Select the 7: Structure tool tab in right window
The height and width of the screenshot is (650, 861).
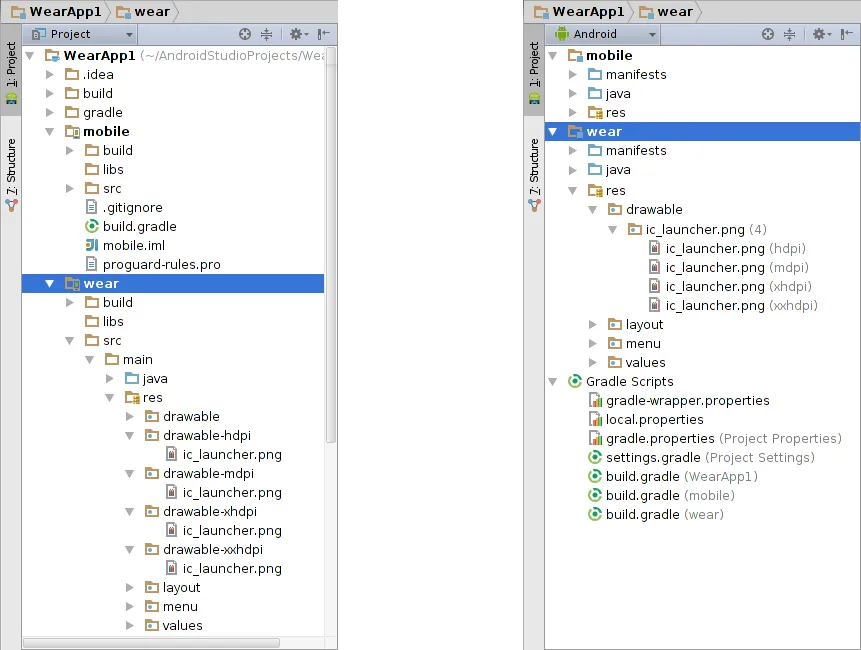[534, 175]
